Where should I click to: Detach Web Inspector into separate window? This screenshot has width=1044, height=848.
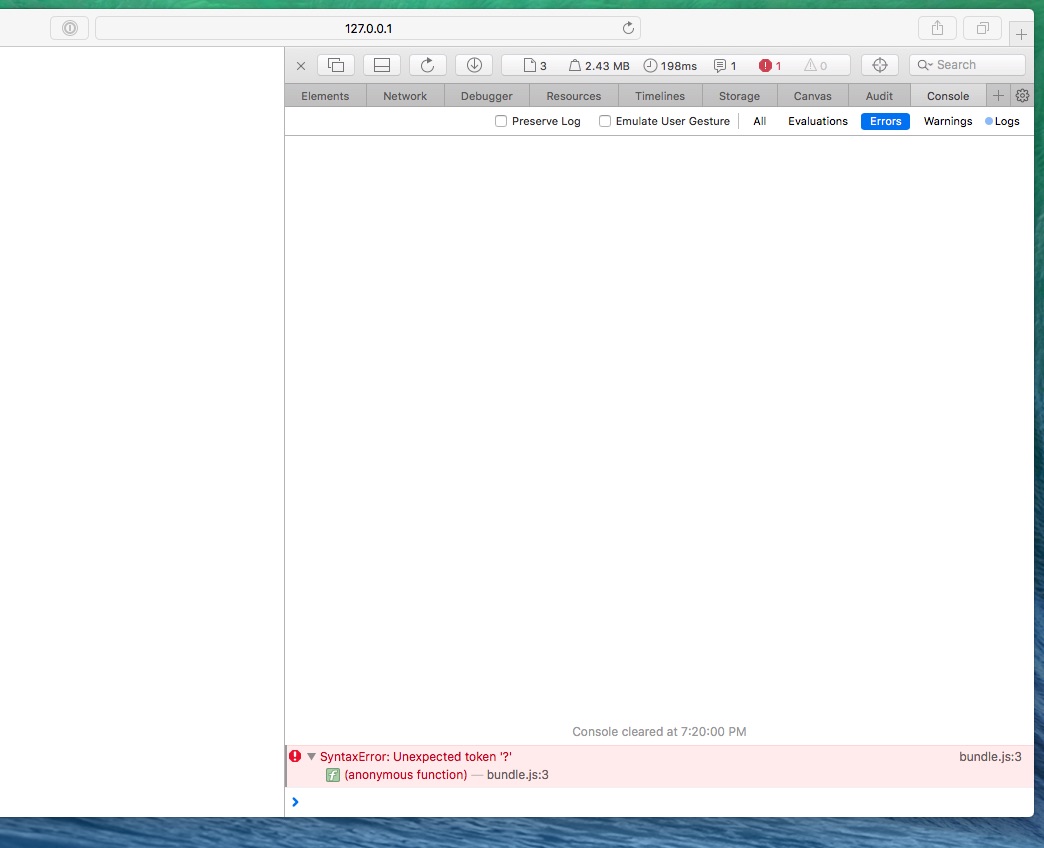(336, 65)
